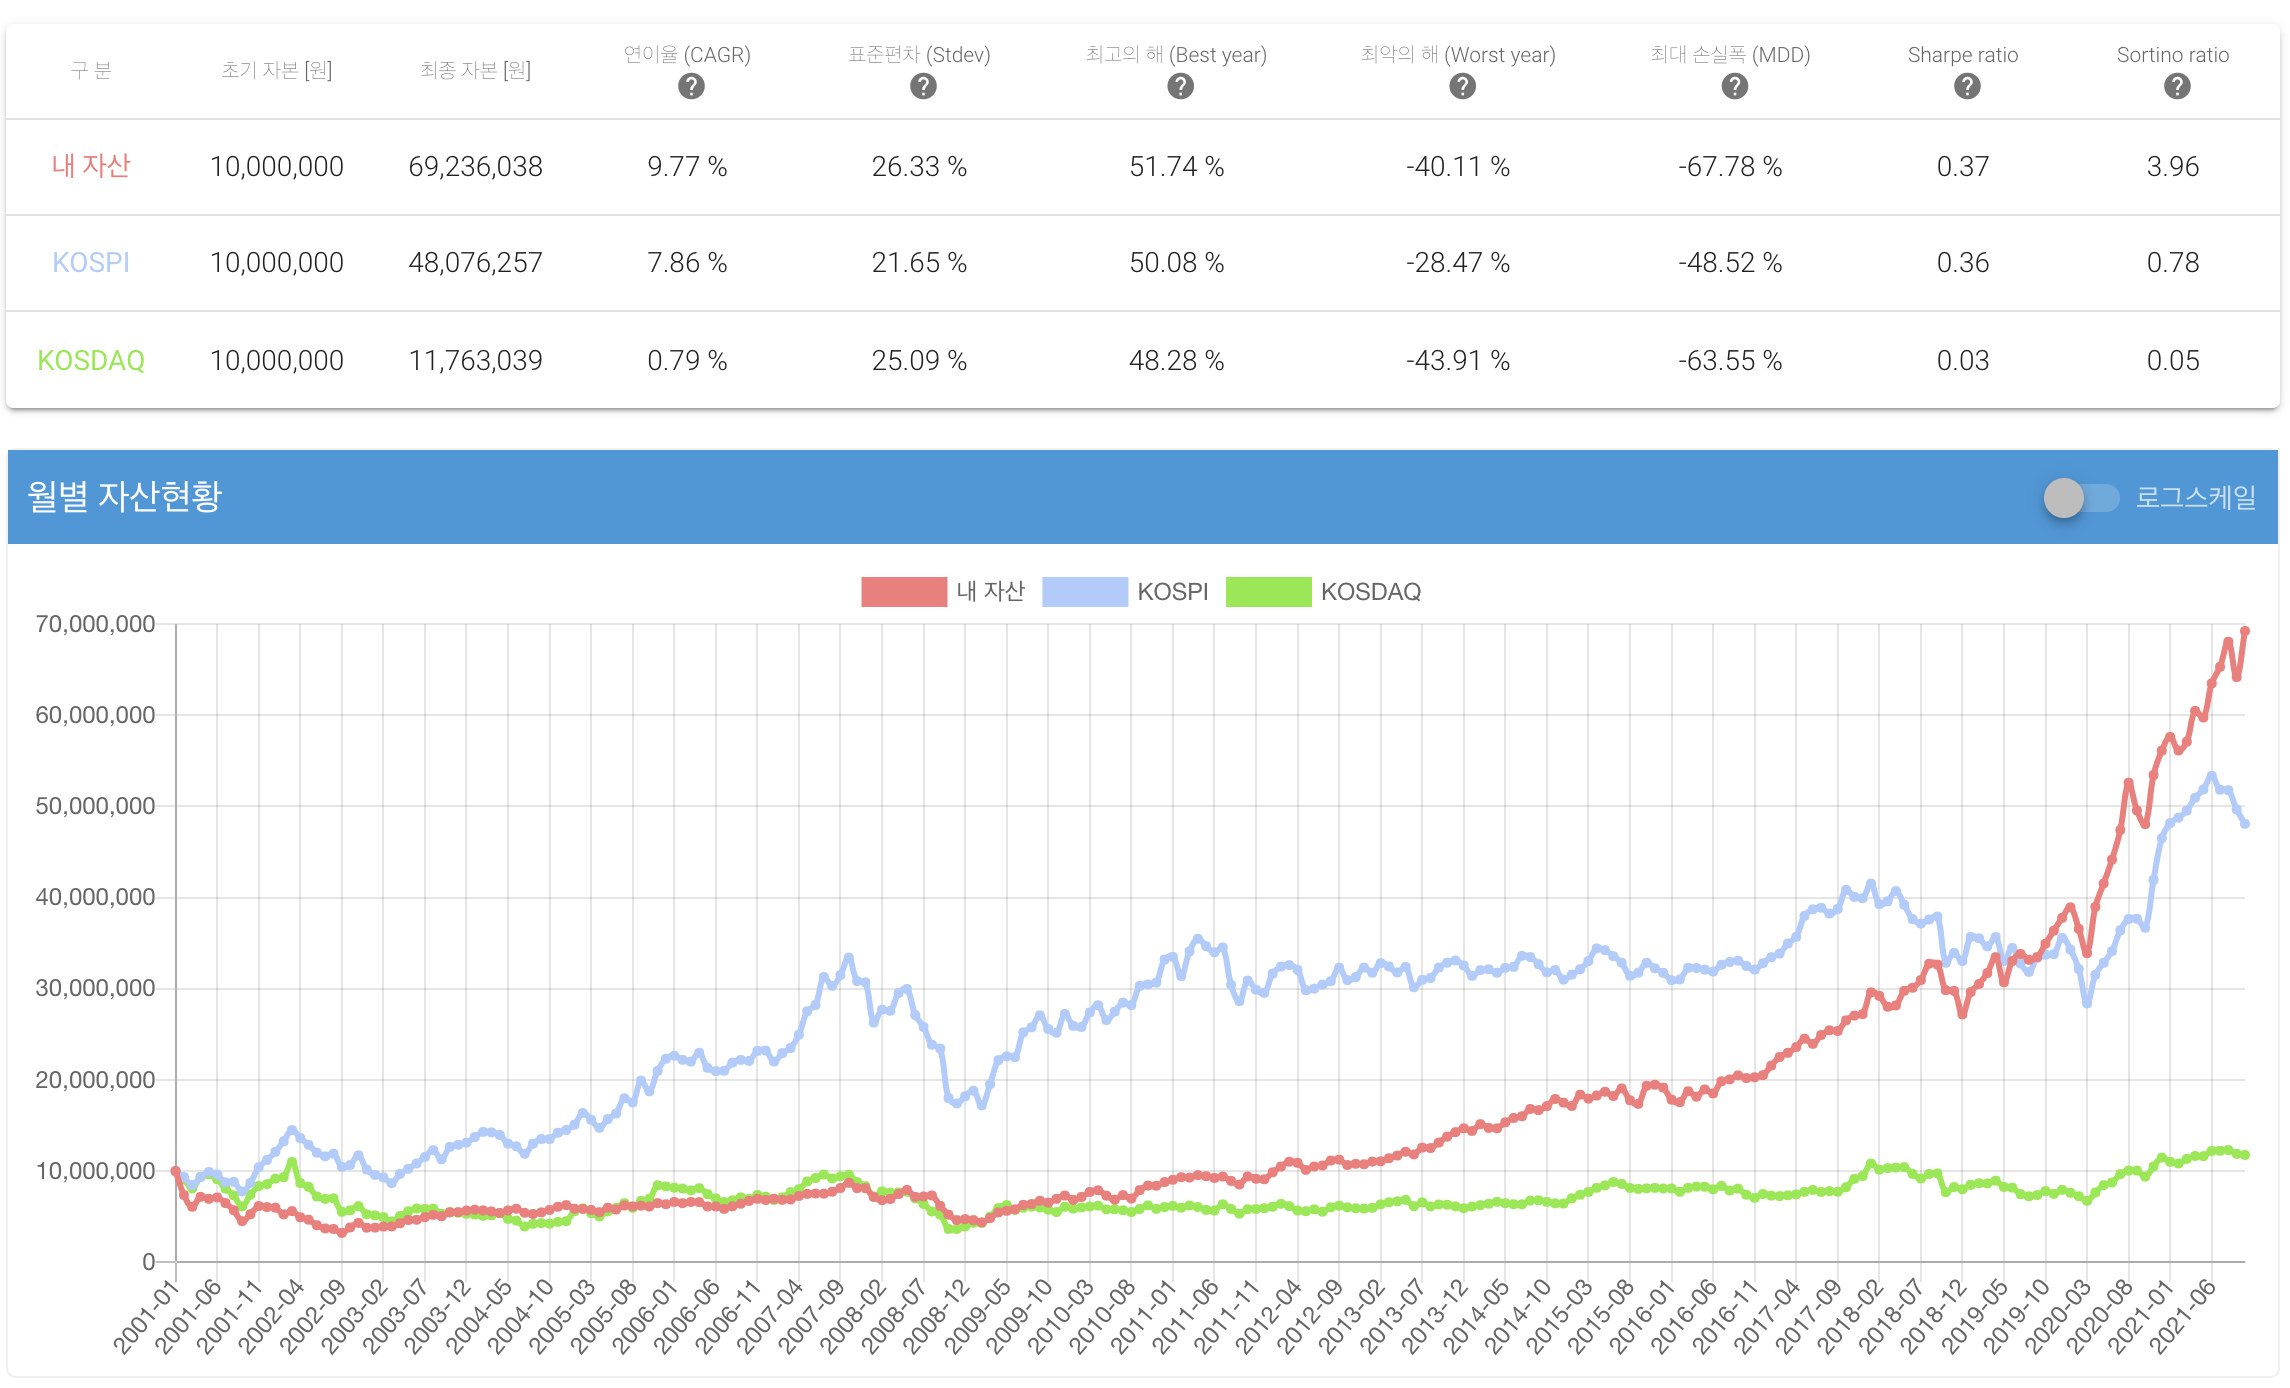This screenshot has height=1388, width=2290.
Task: Hide the KOSPI series via its legend
Action: (1172, 592)
